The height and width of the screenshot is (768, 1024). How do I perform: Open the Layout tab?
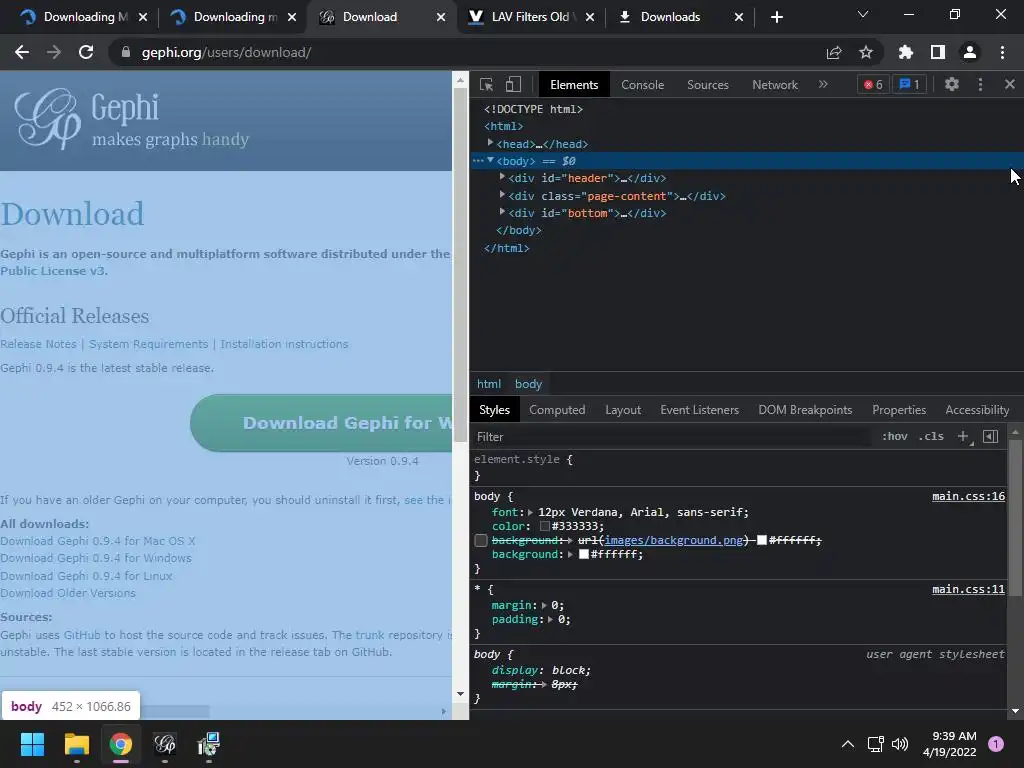(623, 410)
